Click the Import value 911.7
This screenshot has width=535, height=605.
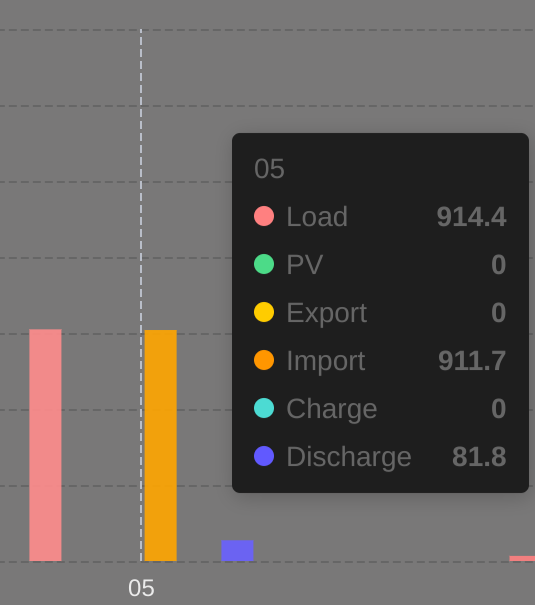pos(472,361)
